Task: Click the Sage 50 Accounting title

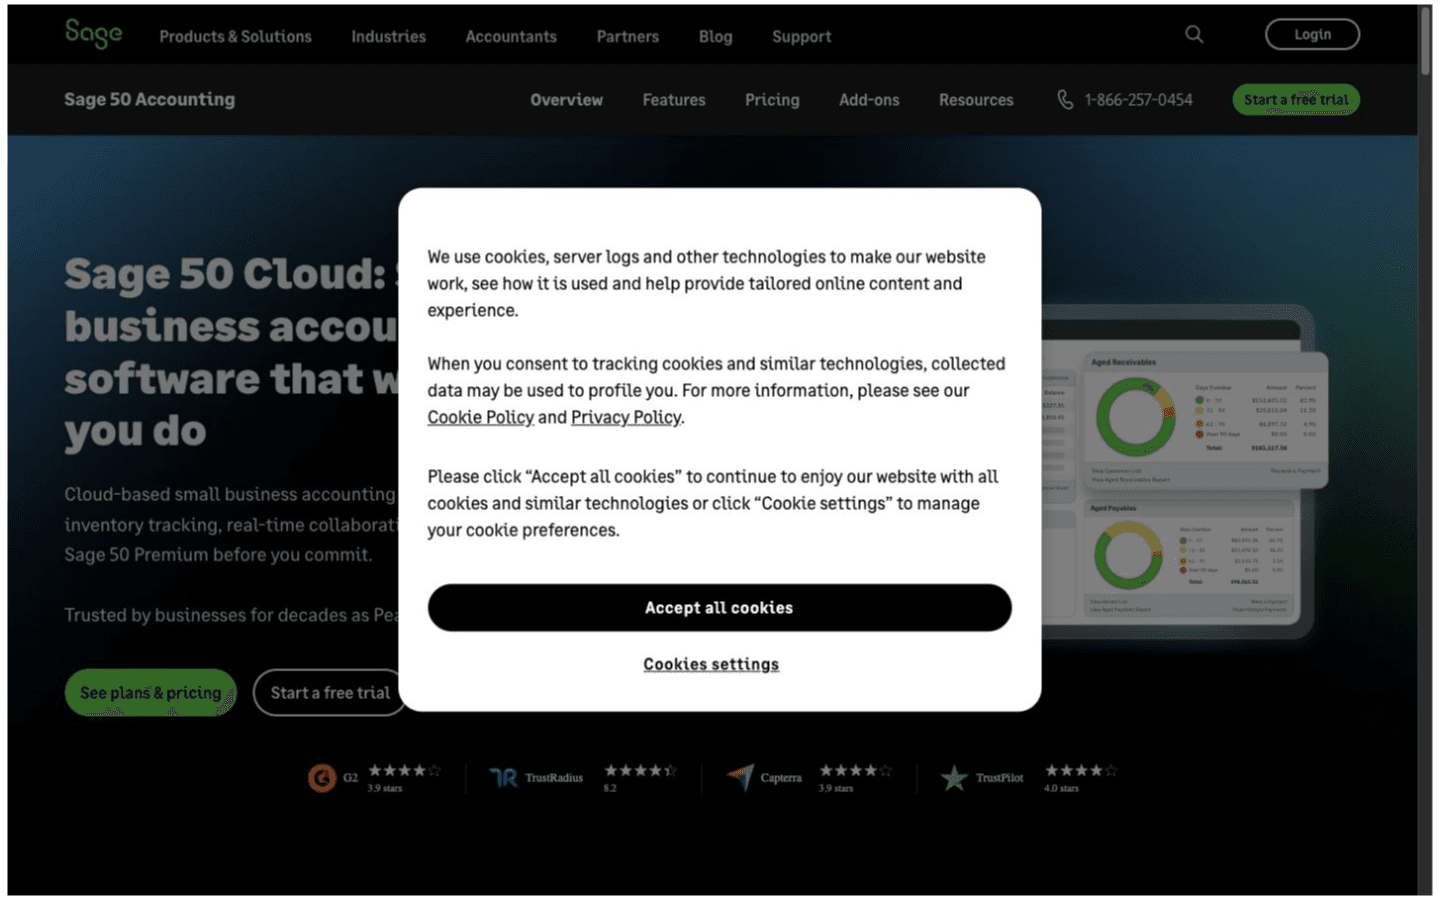Action: tap(150, 99)
